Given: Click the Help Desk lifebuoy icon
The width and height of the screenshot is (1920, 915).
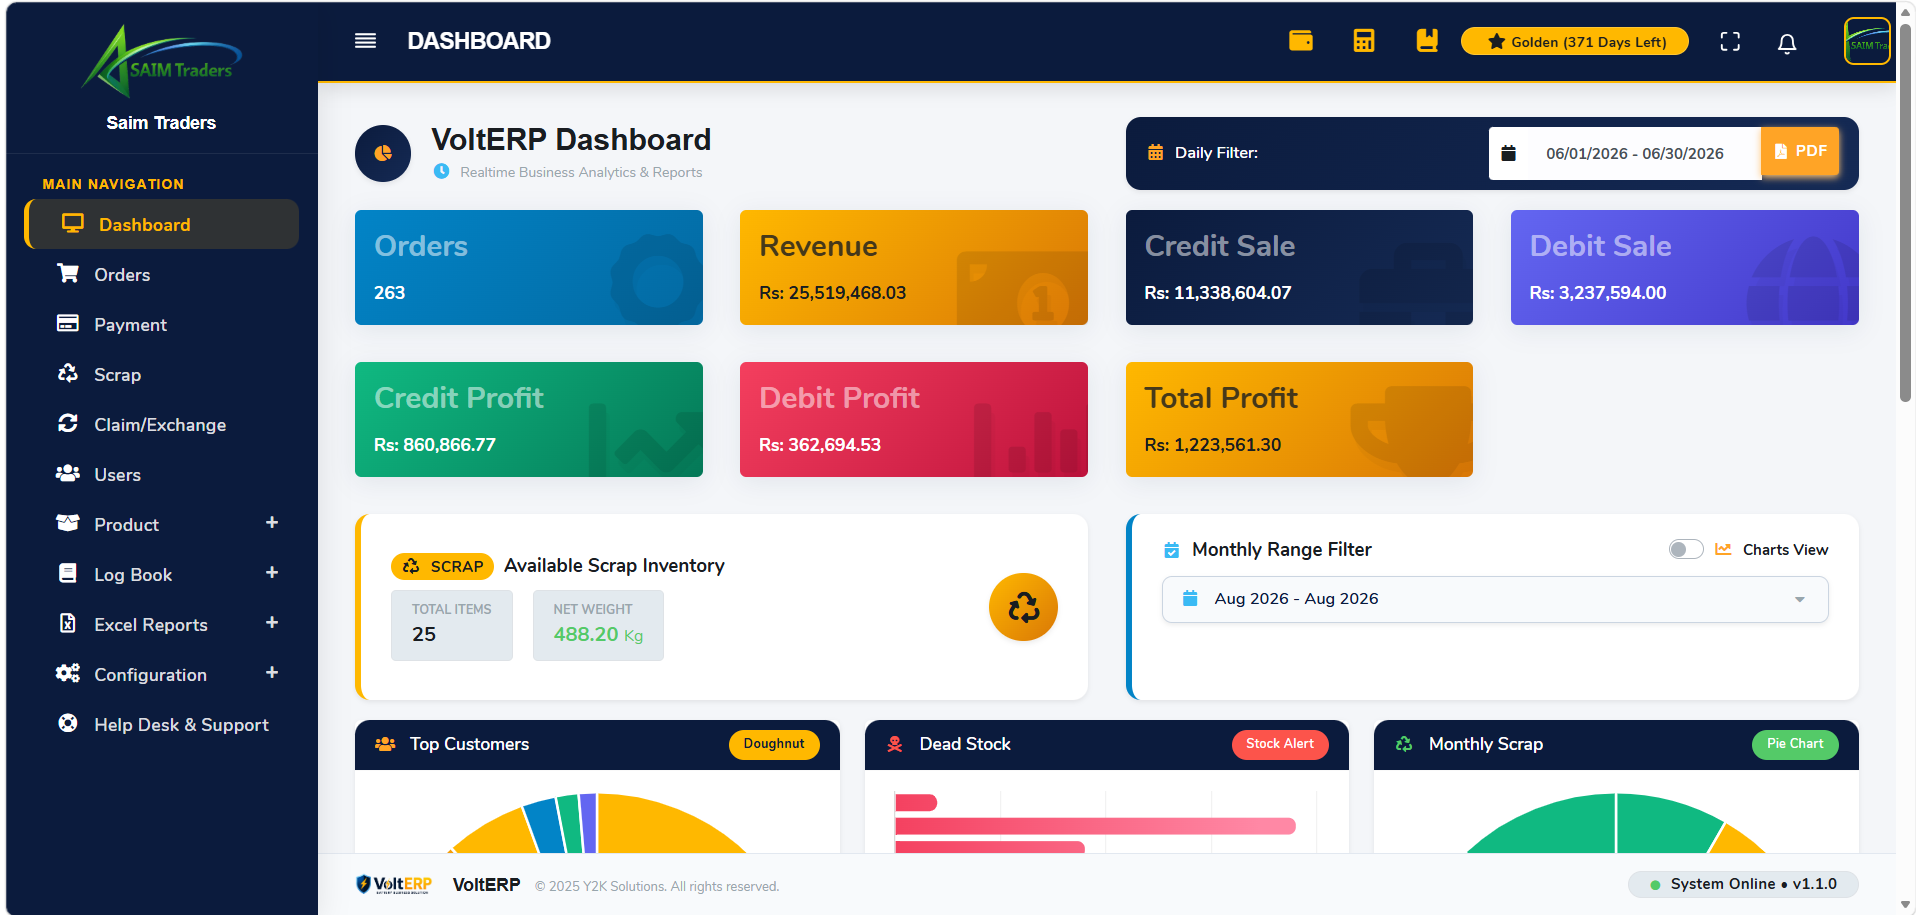Looking at the screenshot, I should pyautogui.click(x=68, y=723).
